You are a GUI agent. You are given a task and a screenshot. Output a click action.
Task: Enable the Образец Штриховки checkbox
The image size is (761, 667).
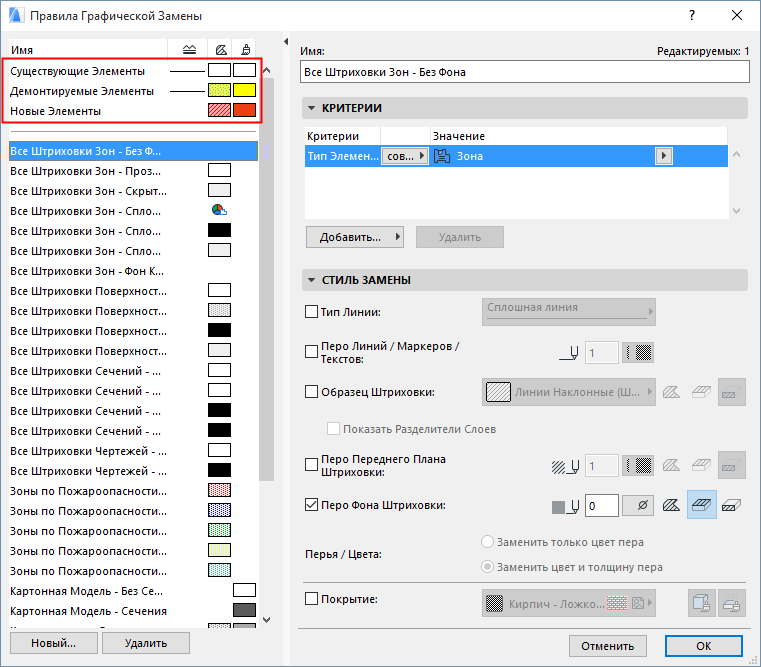(311, 391)
